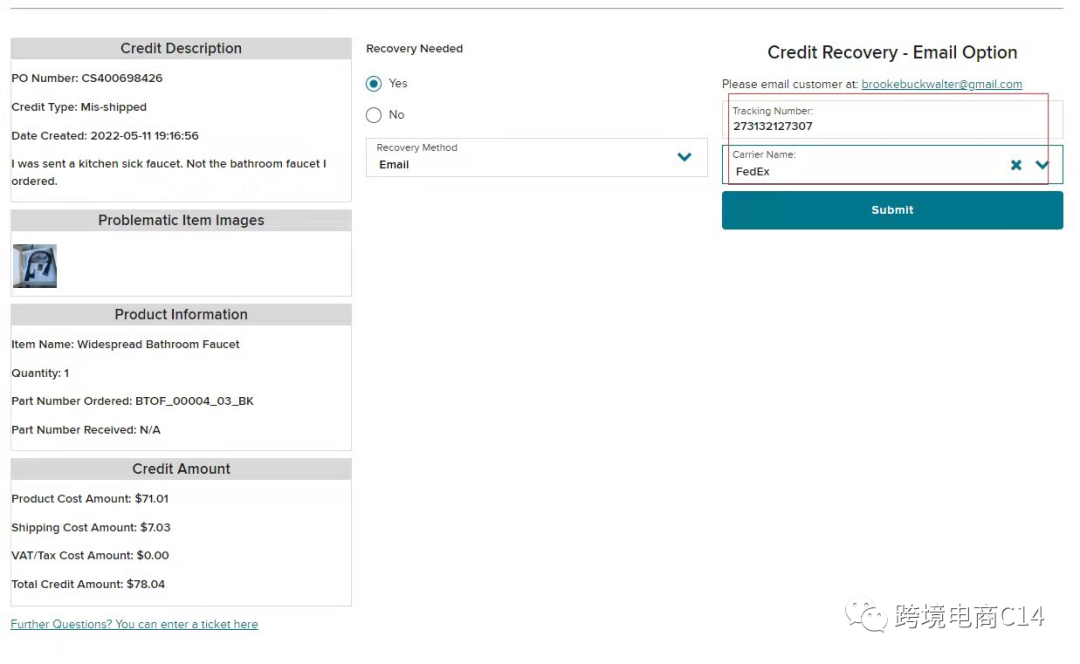The image size is (1080, 664).
Task: Select the Product Information section header
Action: [181, 314]
